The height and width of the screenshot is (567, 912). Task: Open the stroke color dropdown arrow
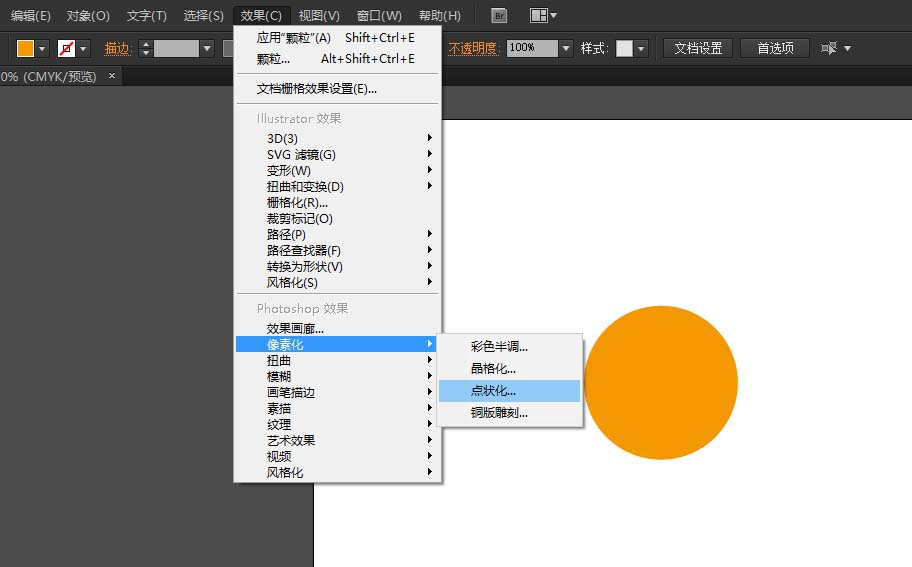pos(83,49)
